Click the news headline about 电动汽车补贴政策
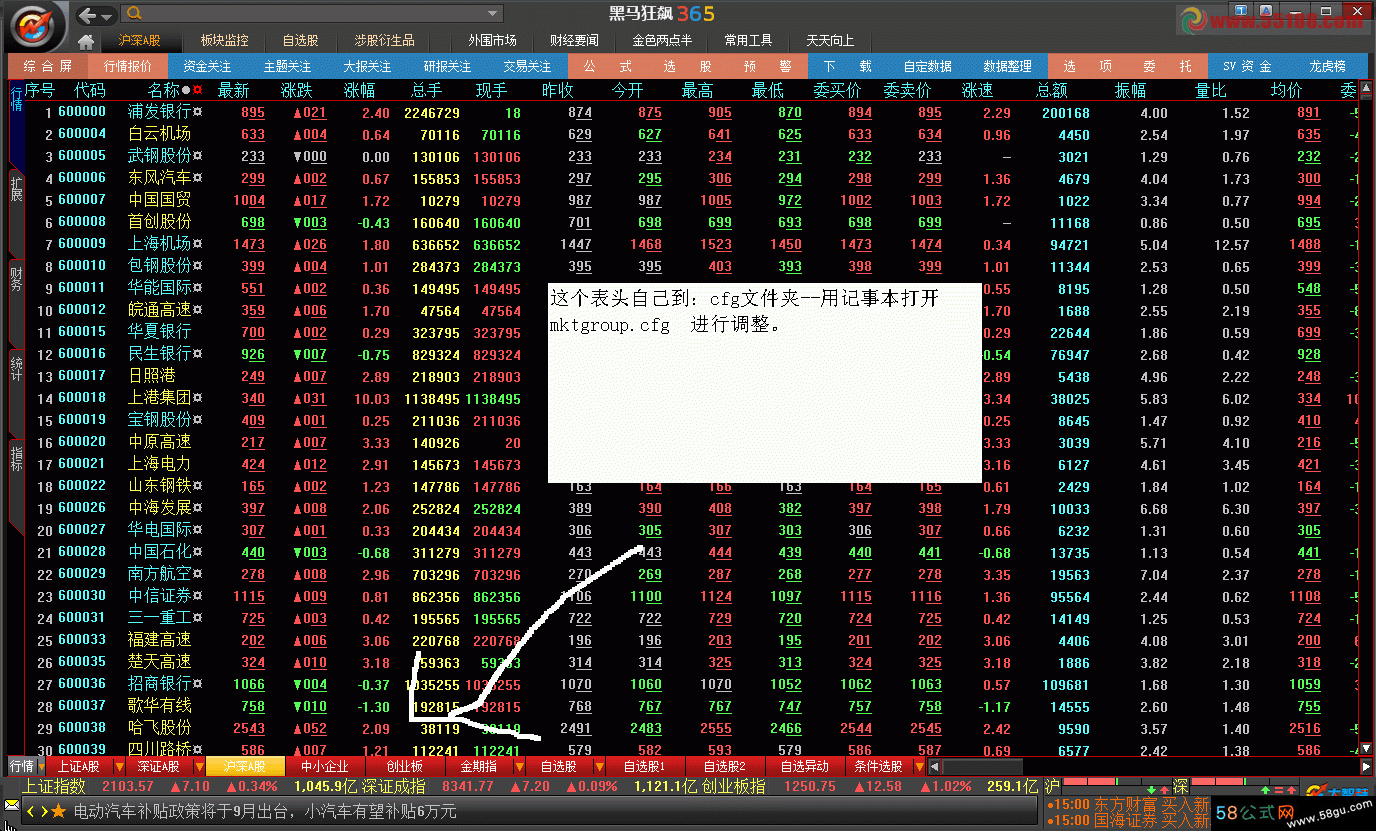The image size is (1376, 831). point(265,812)
